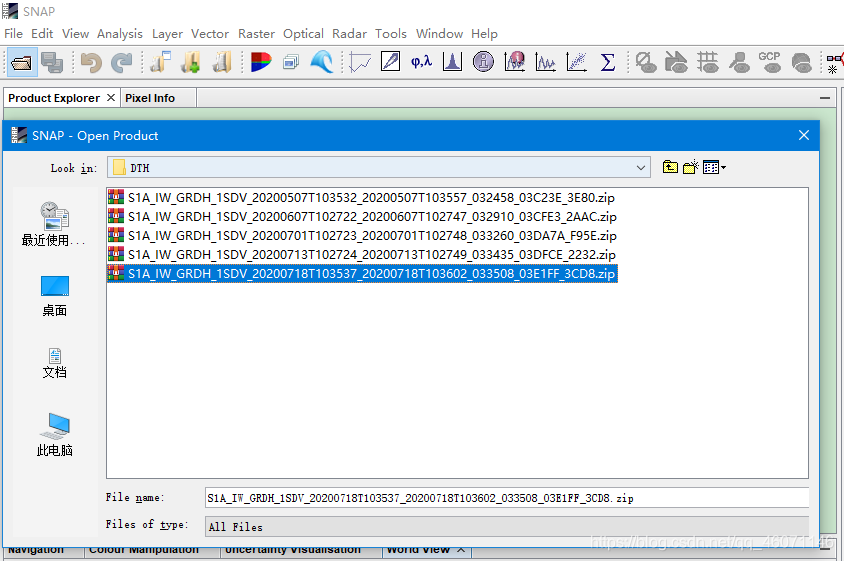Screen dimensions: 844x561
Task: Toggle the pin overlay icon
Action: [x=739, y=62]
